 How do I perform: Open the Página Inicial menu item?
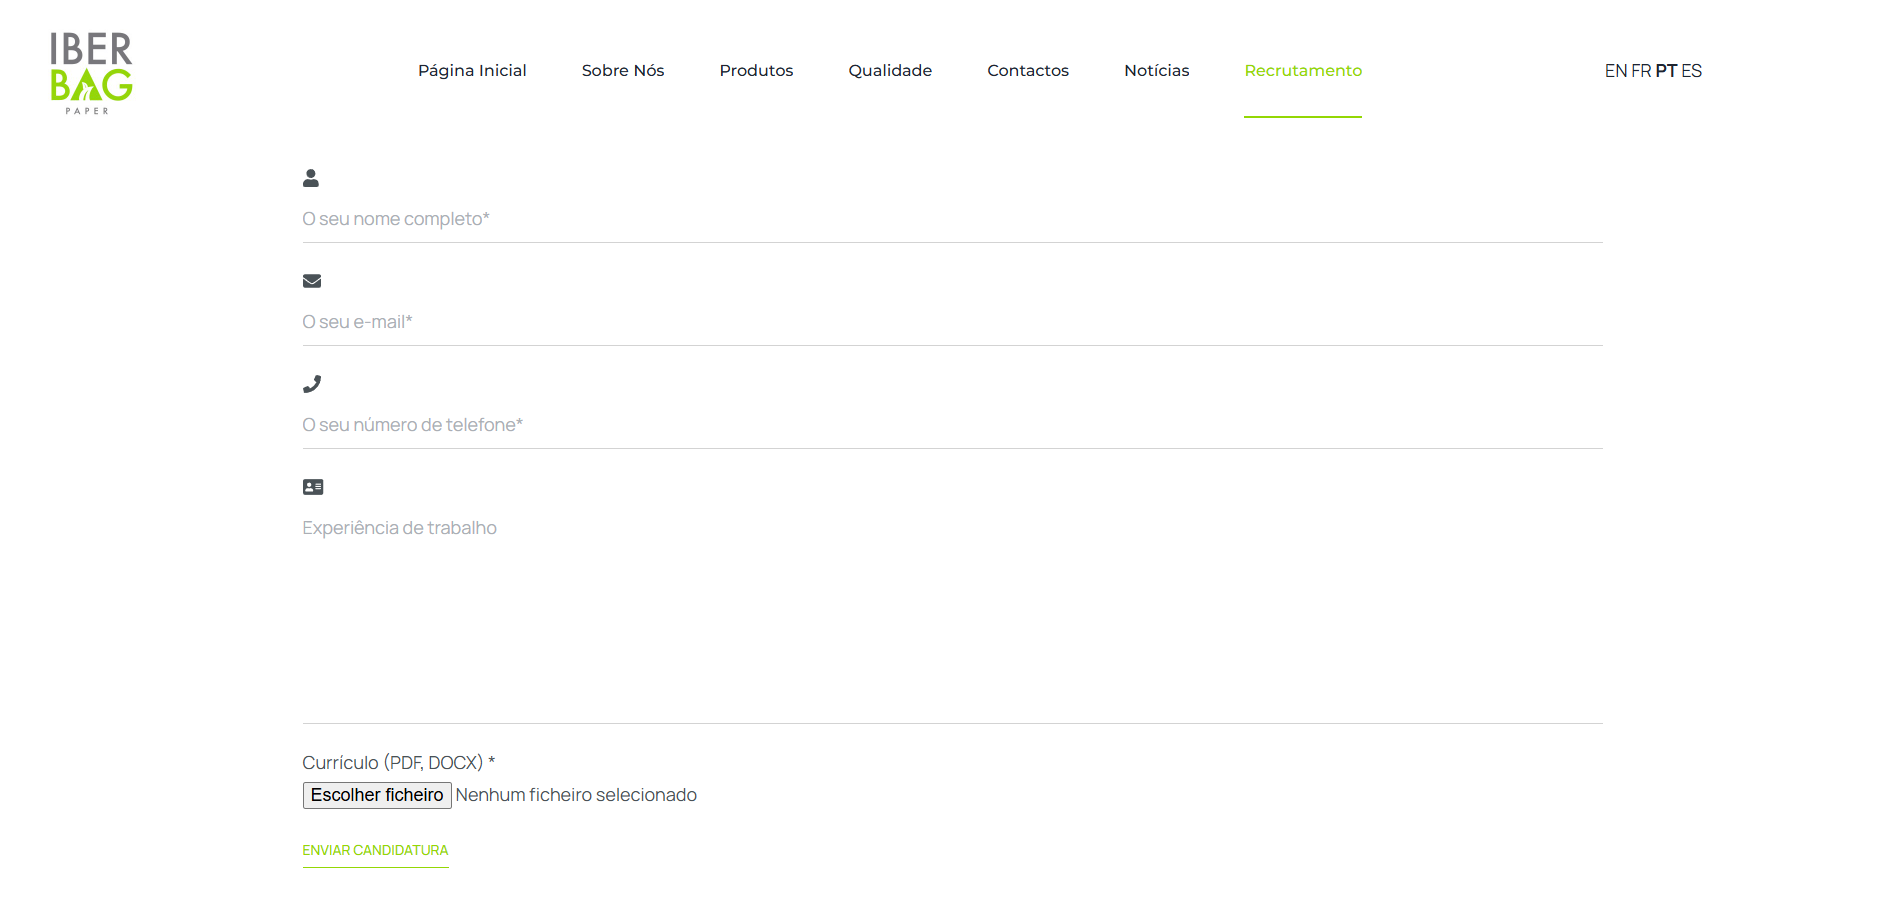point(472,71)
